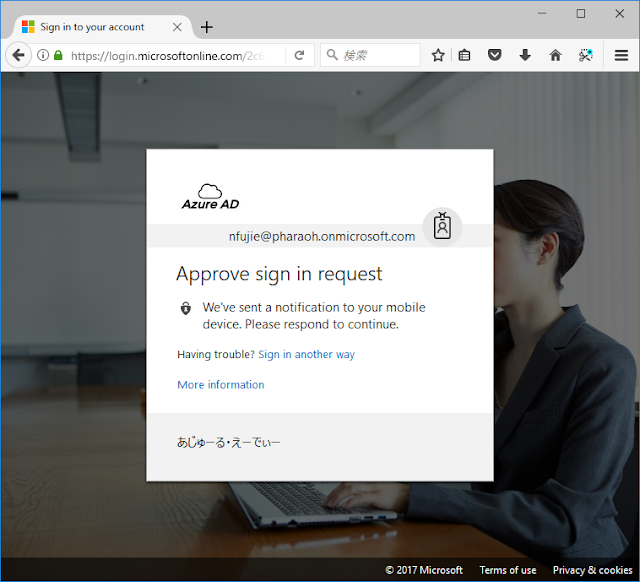Viewport: 640px width, 582px height.
Task: Click the work account badge icon
Action: pyautogui.click(x=442, y=227)
